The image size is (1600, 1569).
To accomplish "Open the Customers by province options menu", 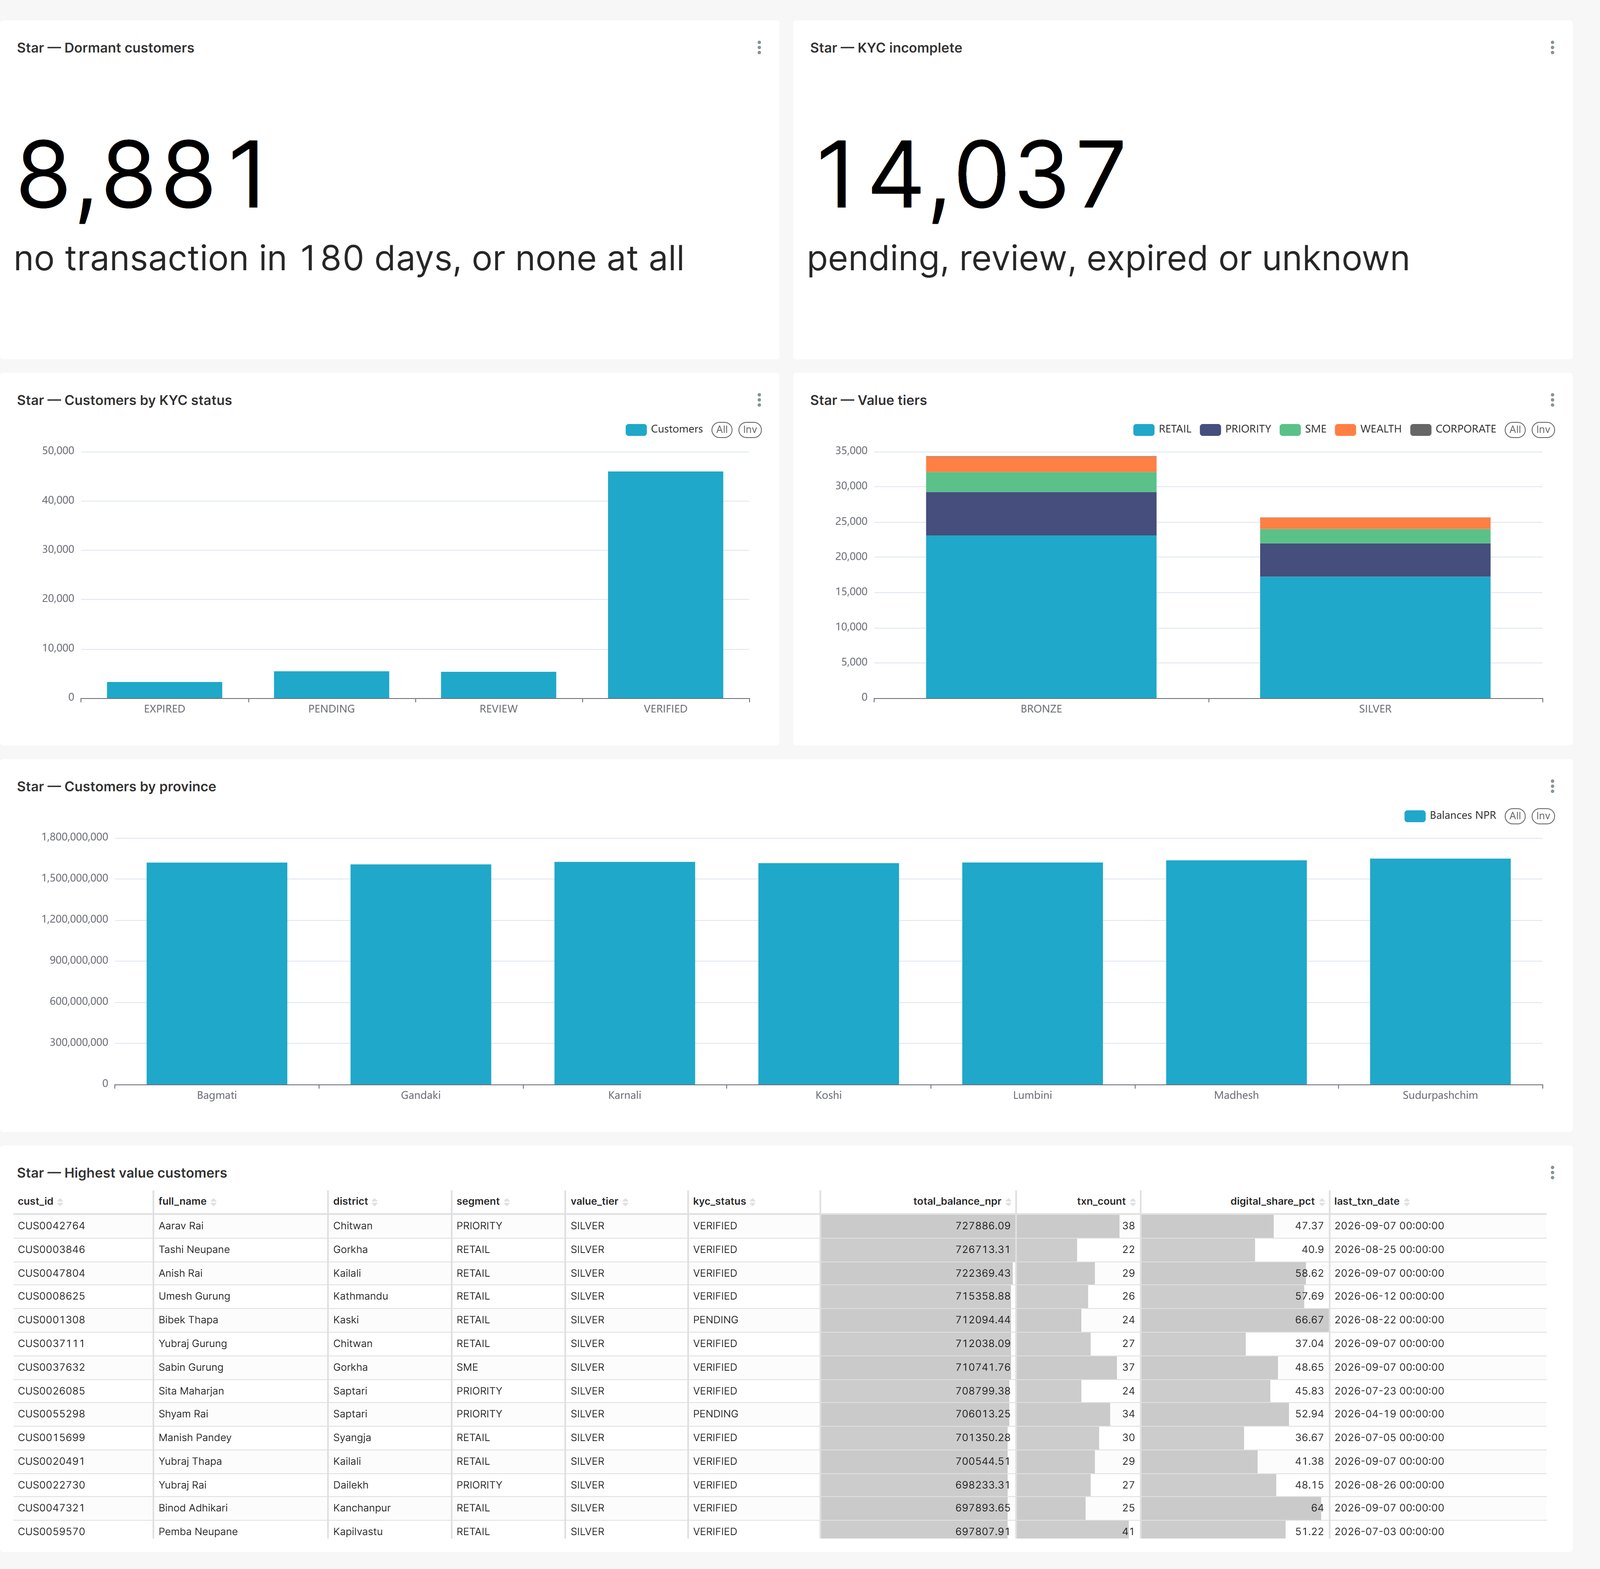I will [x=1552, y=786].
